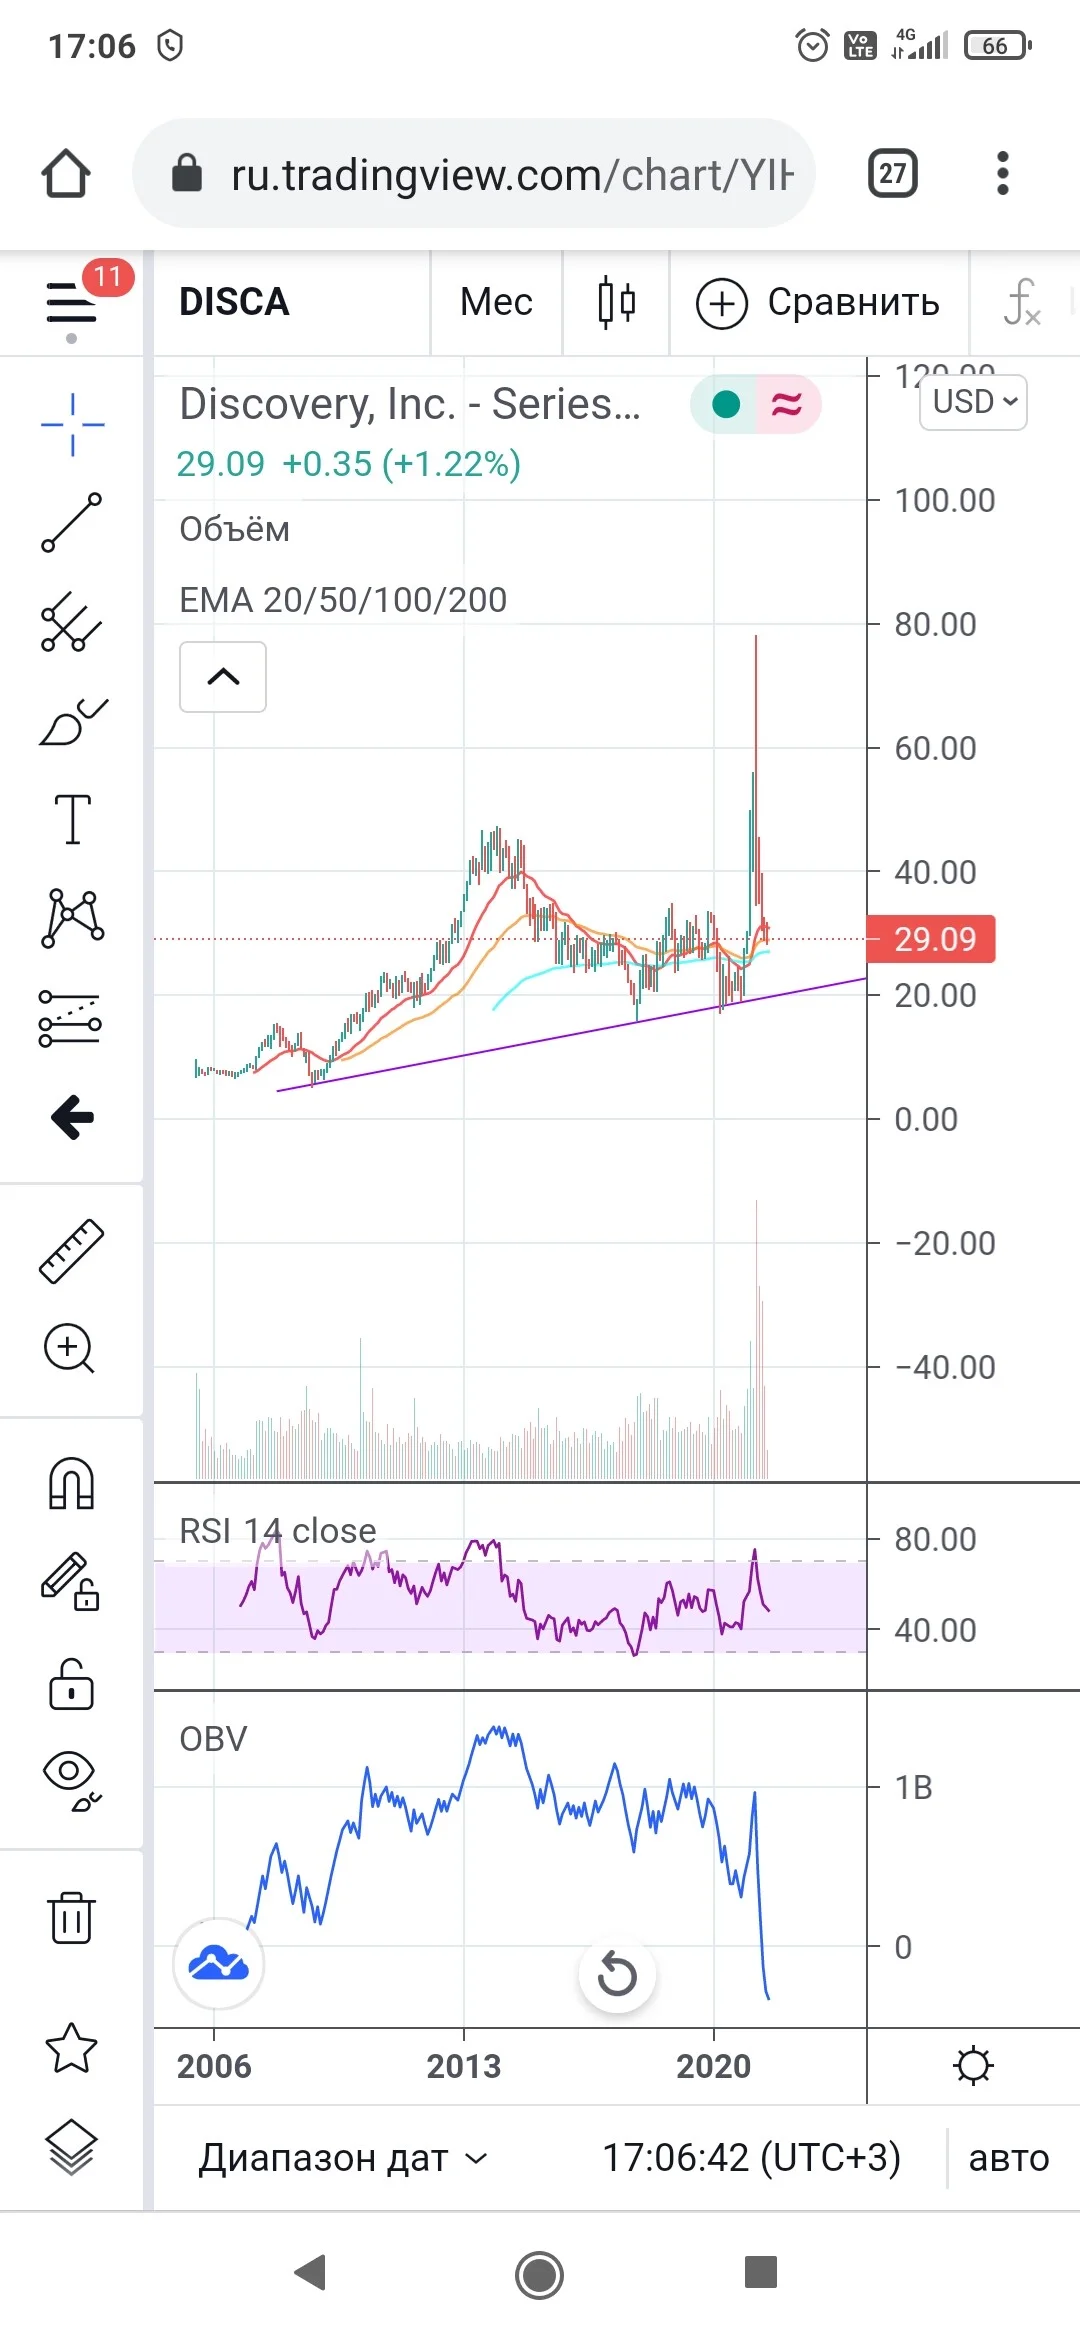Viewport: 1080px width, 2340px height.
Task: Click the OBV indicator label
Action: pyautogui.click(x=213, y=1739)
